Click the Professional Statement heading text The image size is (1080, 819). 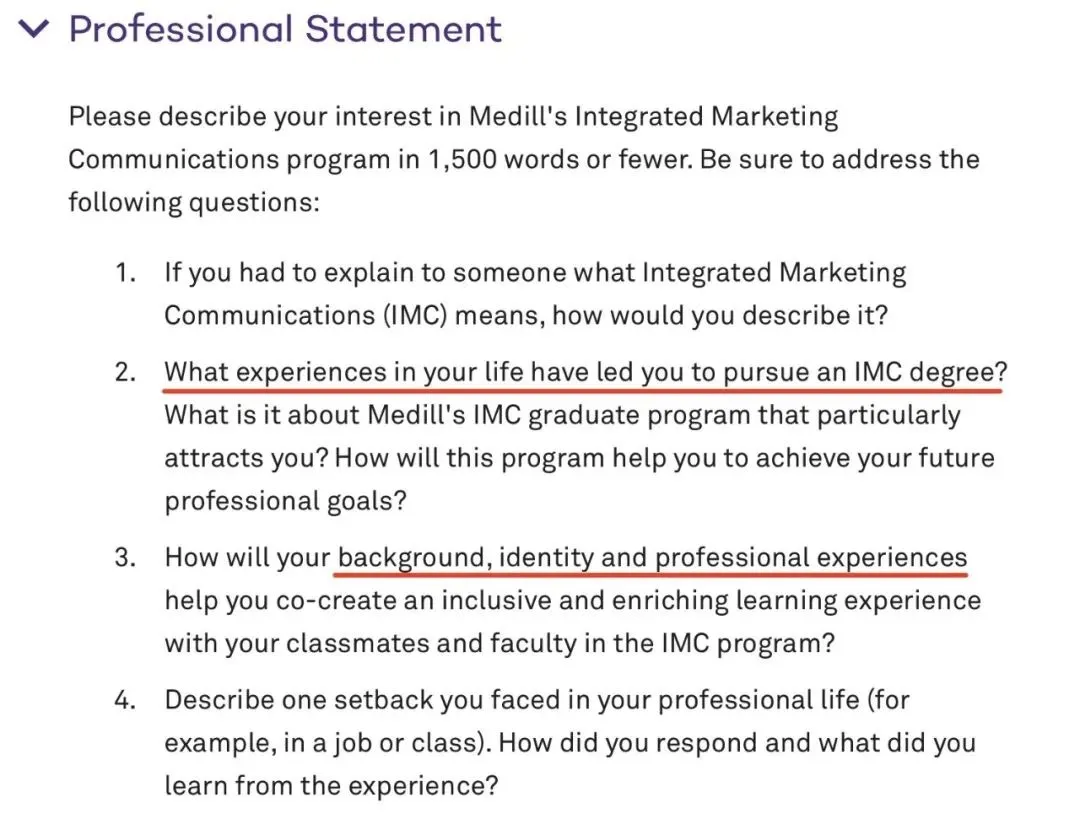point(285,29)
